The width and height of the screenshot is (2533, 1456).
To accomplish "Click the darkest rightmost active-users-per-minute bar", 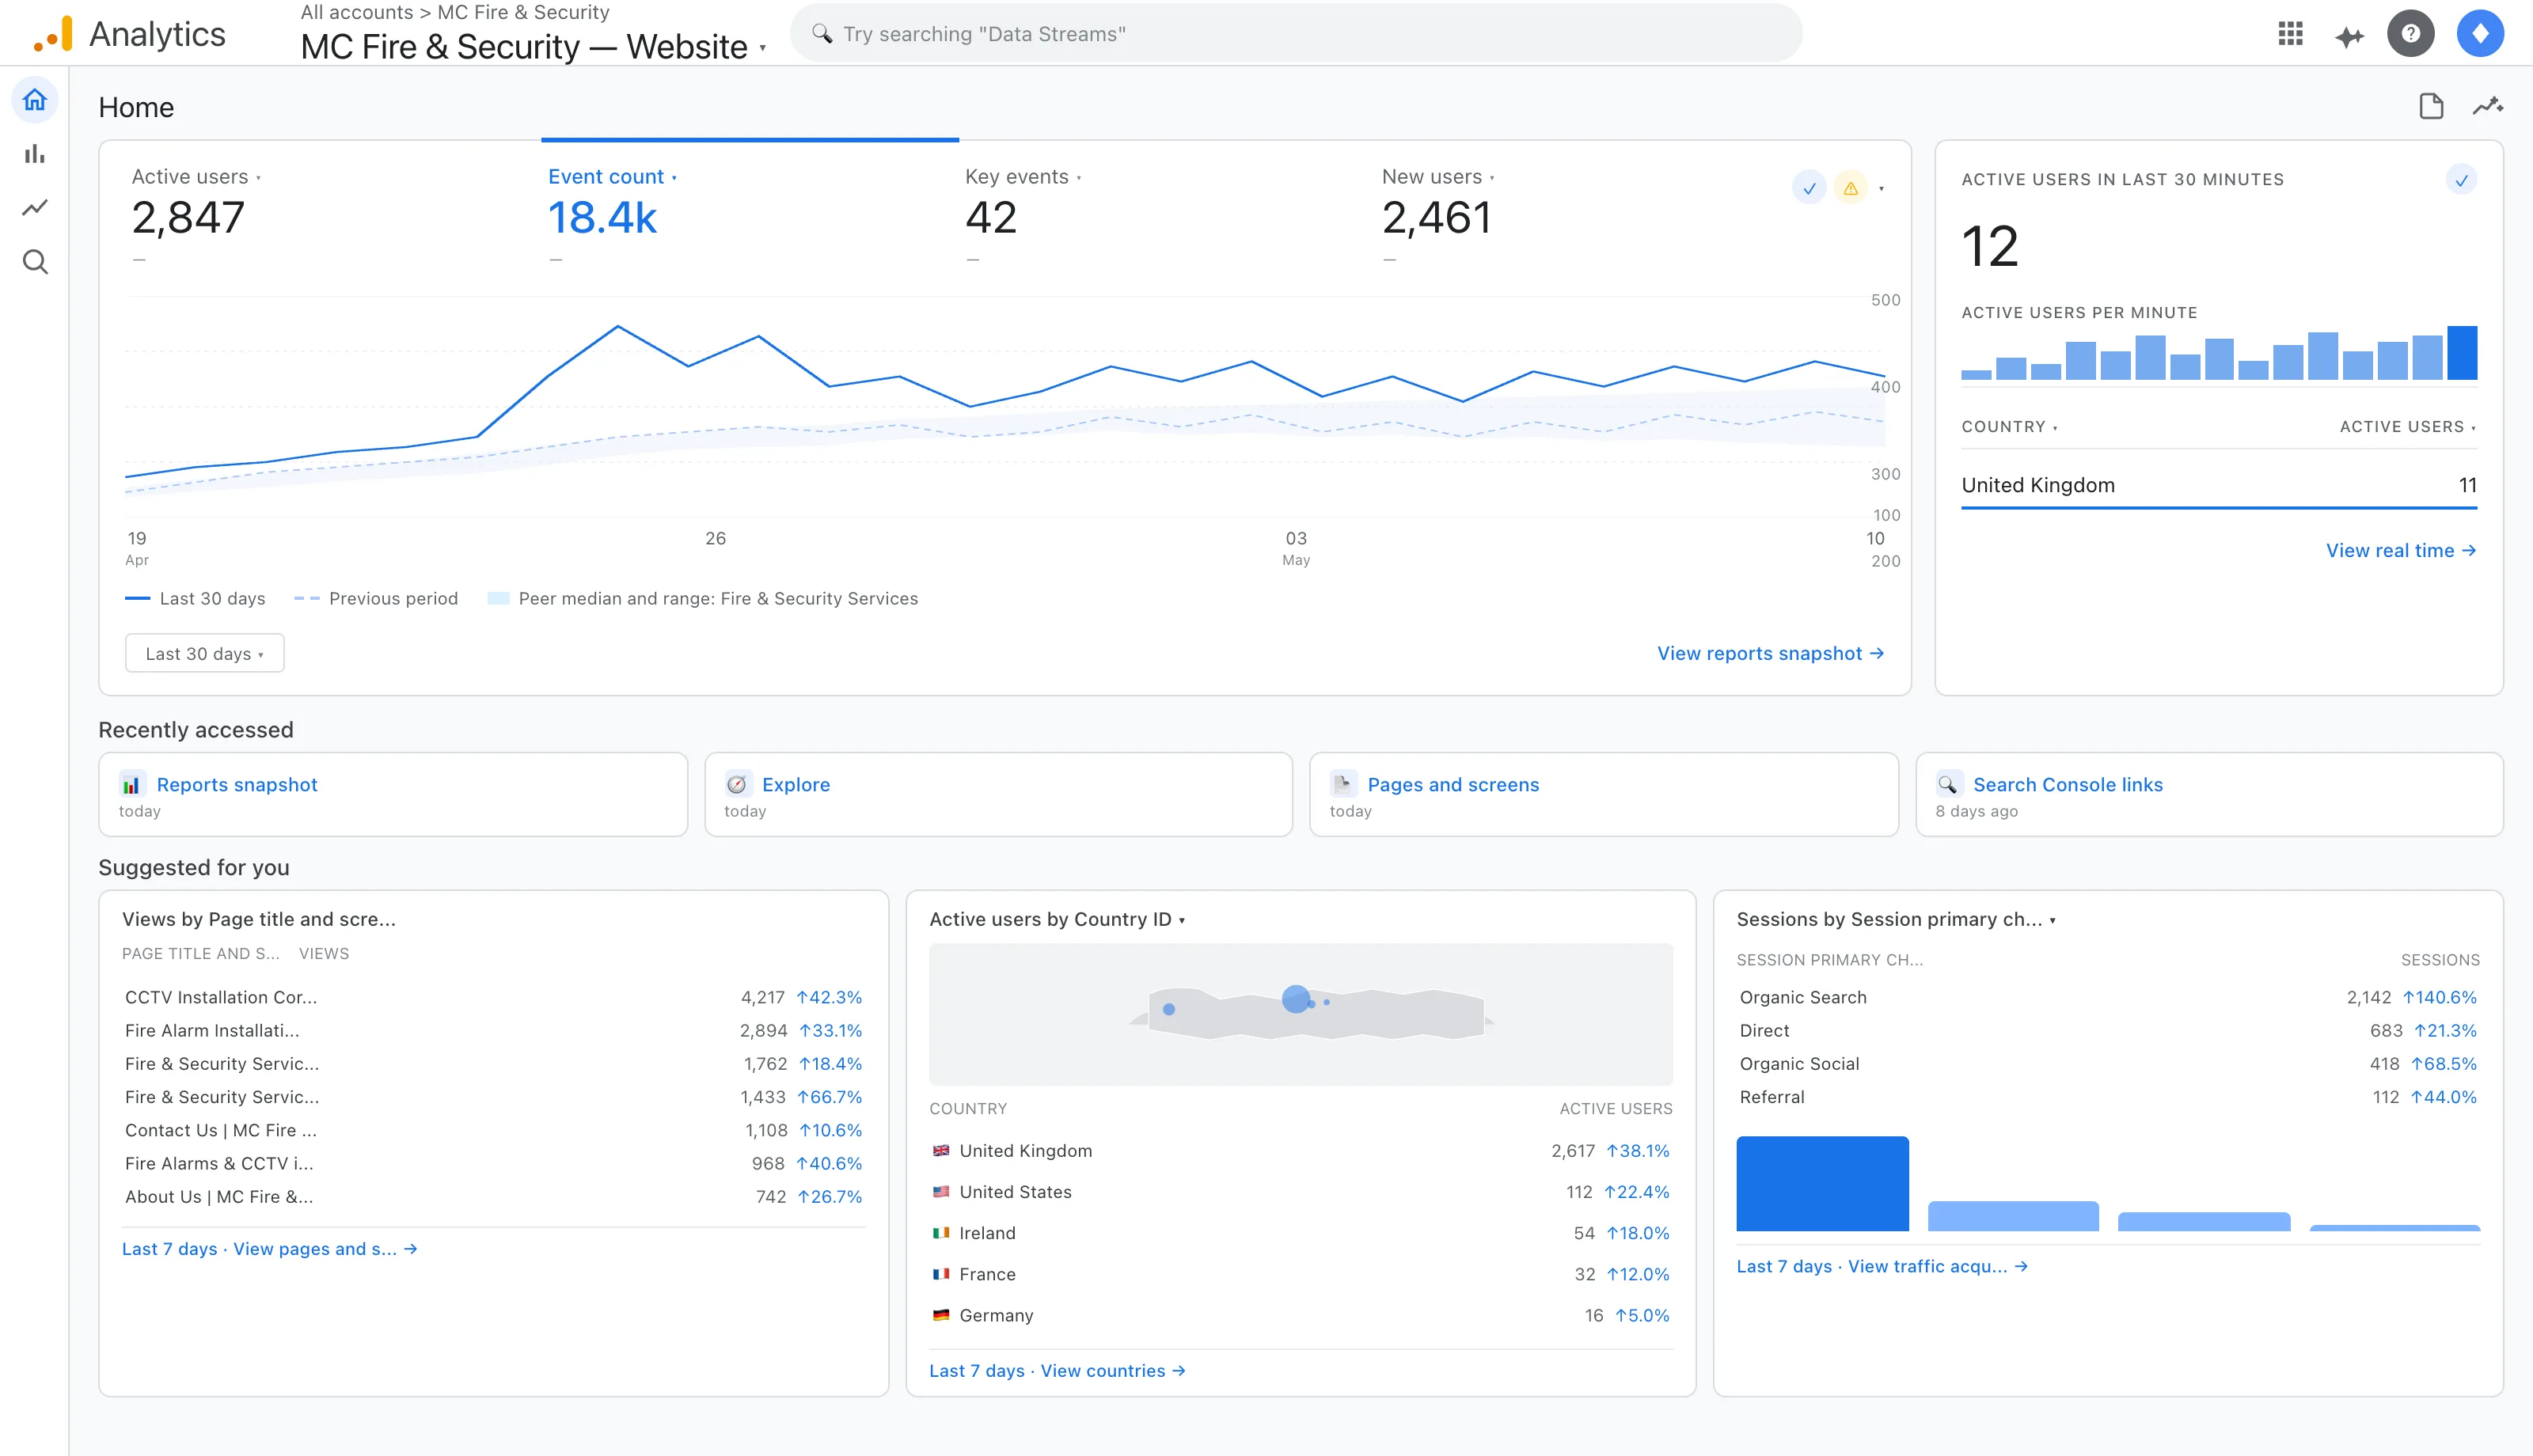I will pyautogui.click(x=2462, y=353).
